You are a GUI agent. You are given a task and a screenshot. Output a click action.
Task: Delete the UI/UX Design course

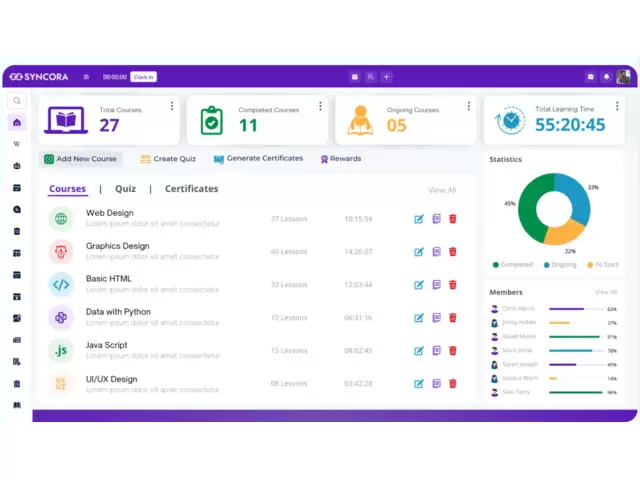[453, 384]
